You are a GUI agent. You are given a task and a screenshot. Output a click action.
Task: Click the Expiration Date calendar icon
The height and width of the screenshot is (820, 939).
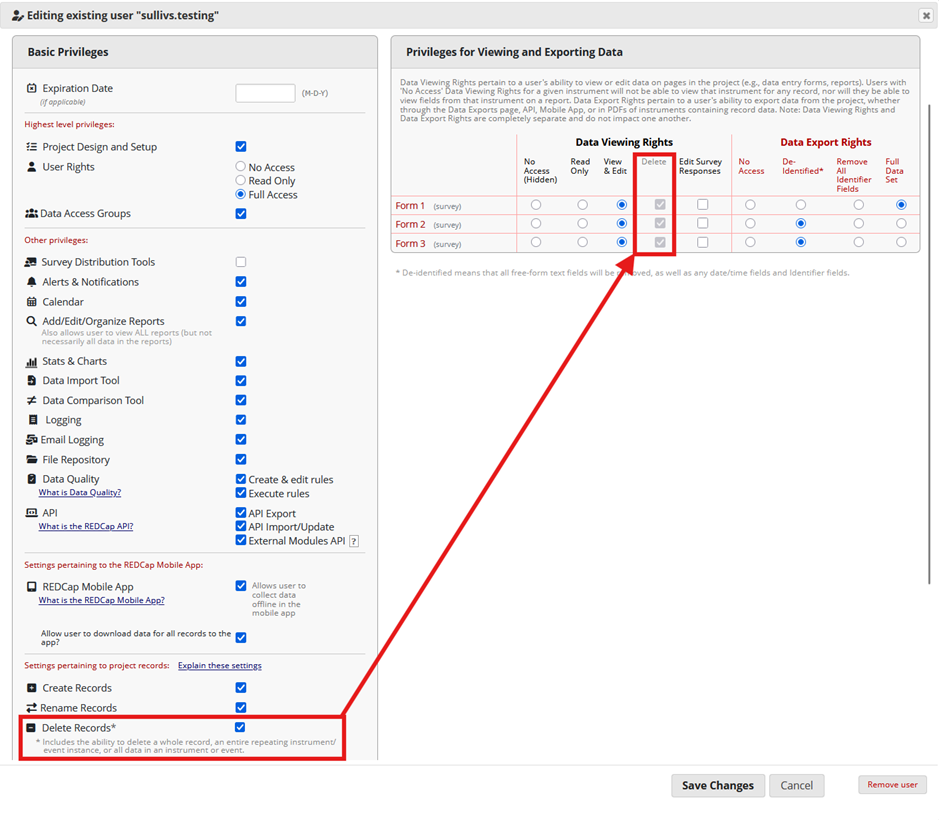32,88
